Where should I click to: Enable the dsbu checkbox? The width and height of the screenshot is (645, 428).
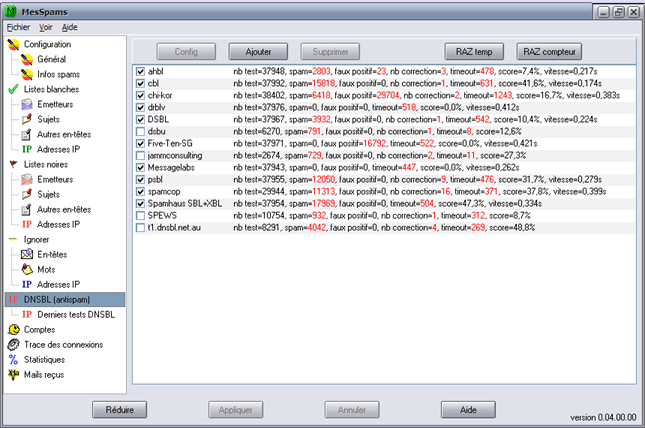click(x=140, y=131)
